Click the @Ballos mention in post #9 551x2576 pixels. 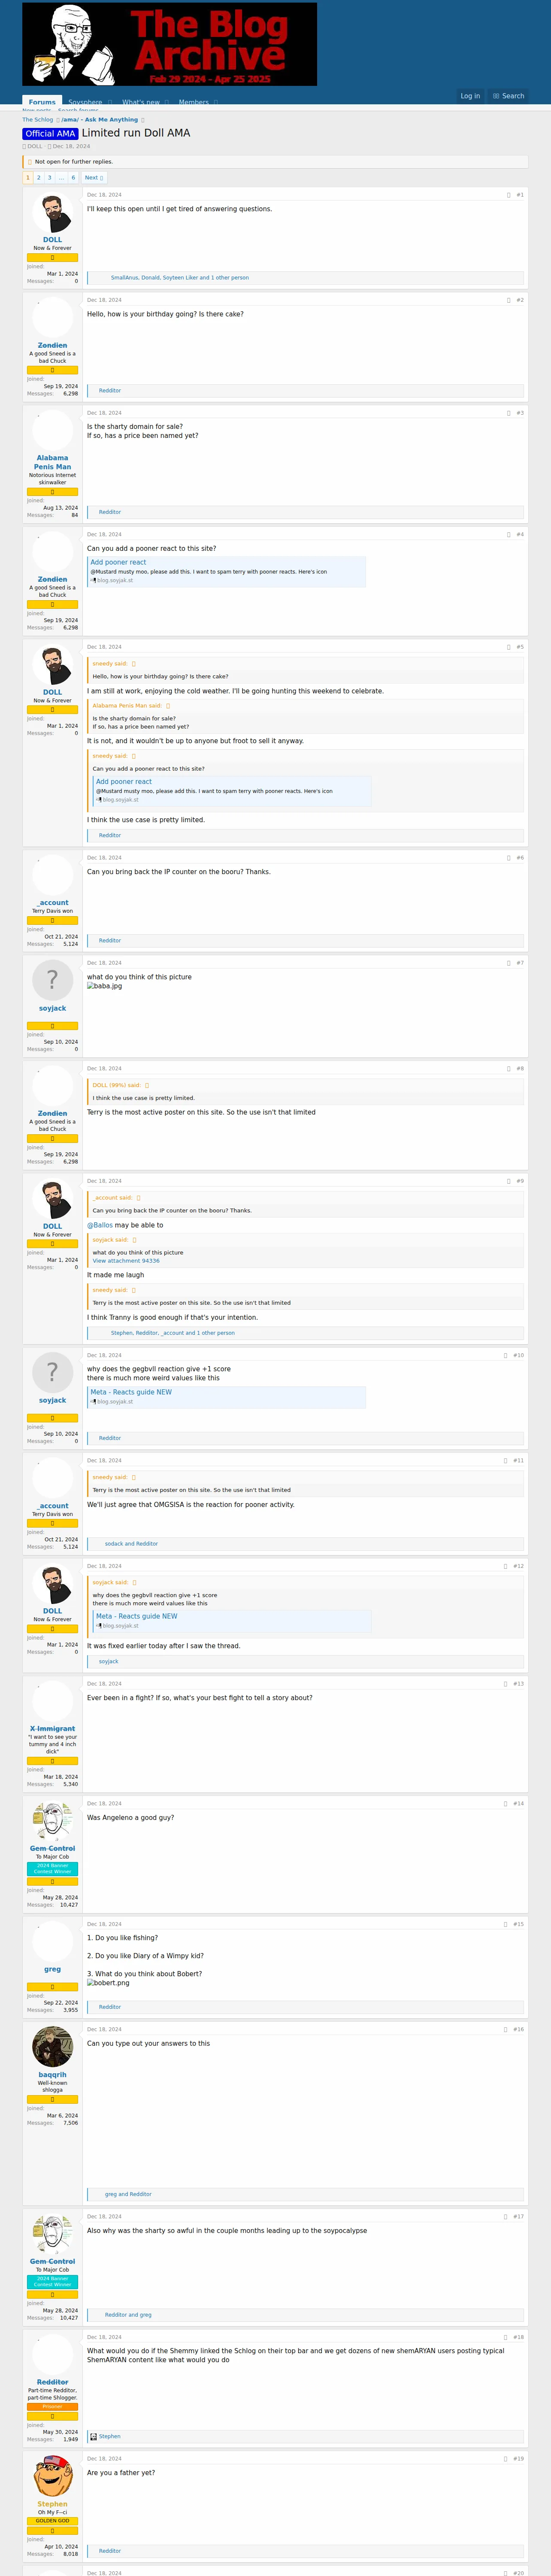click(x=100, y=1225)
